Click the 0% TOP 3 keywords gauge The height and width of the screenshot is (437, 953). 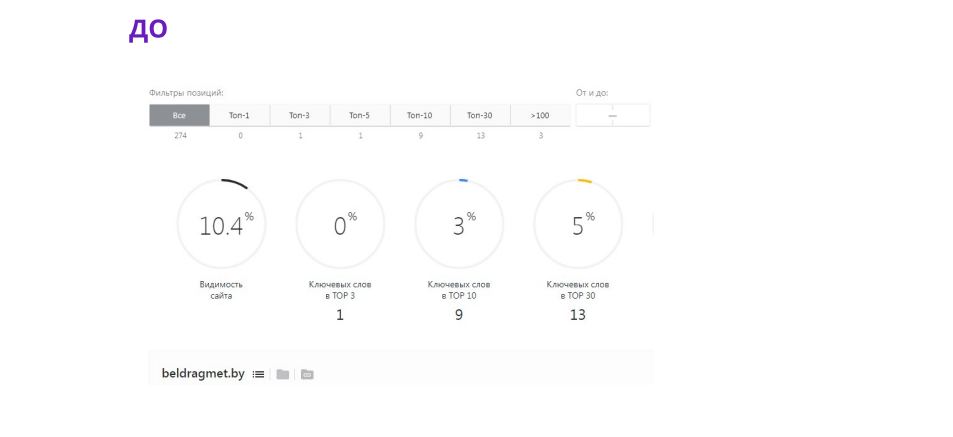coord(340,225)
